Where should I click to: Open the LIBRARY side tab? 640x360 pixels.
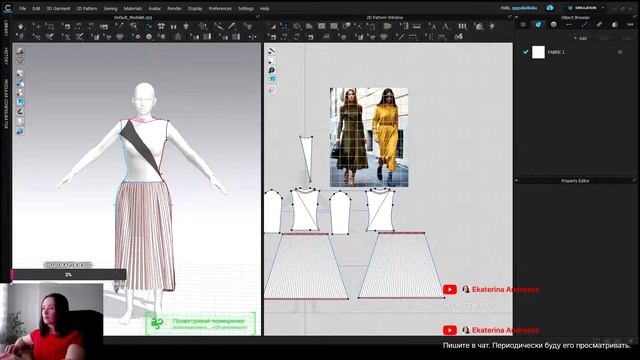pyautogui.click(x=6, y=29)
